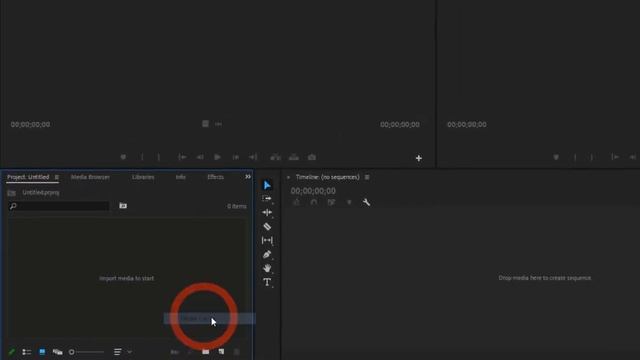The width and height of the screenshot is (640, 360).
Task: Switch Project panel to List view
Action: coord(27,352)
